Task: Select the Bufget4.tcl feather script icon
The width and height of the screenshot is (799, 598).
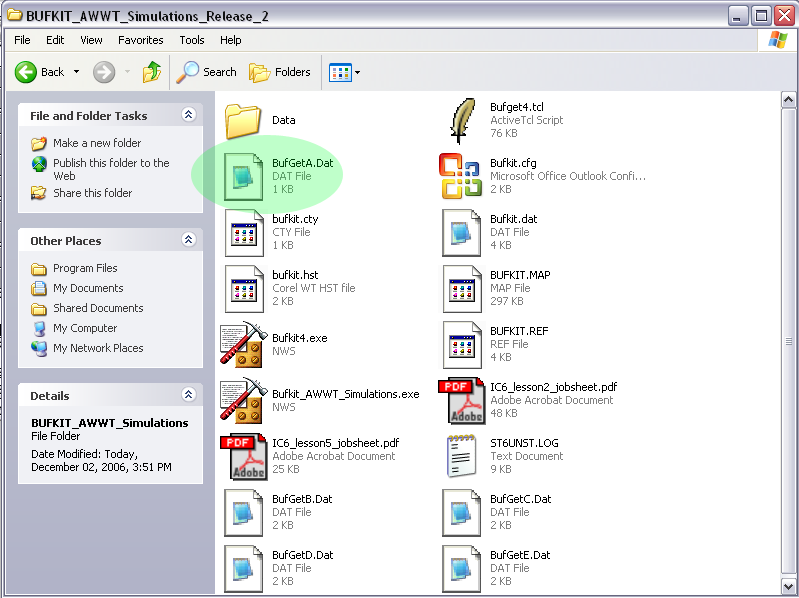Action: [x=461, y=120]
